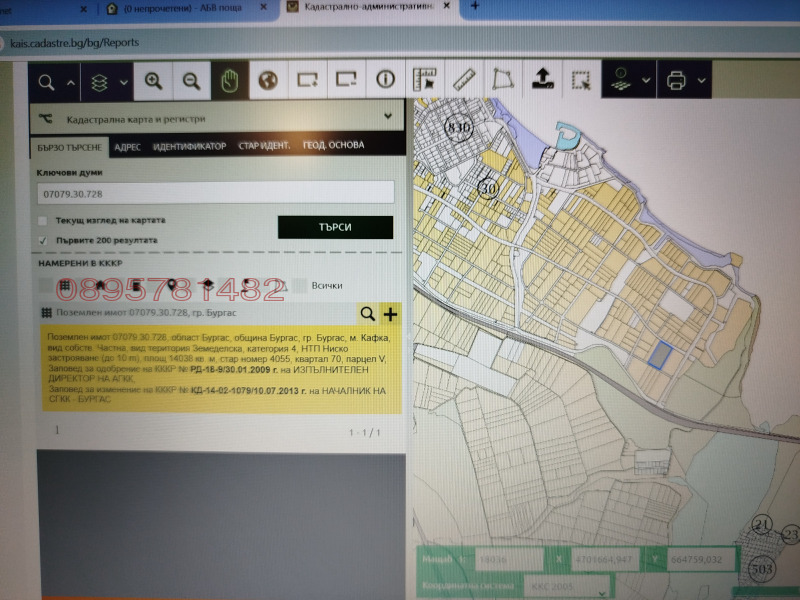Toggle the 'Всички' results filter checkbox

pyautogui.click(x=296, y=286)
